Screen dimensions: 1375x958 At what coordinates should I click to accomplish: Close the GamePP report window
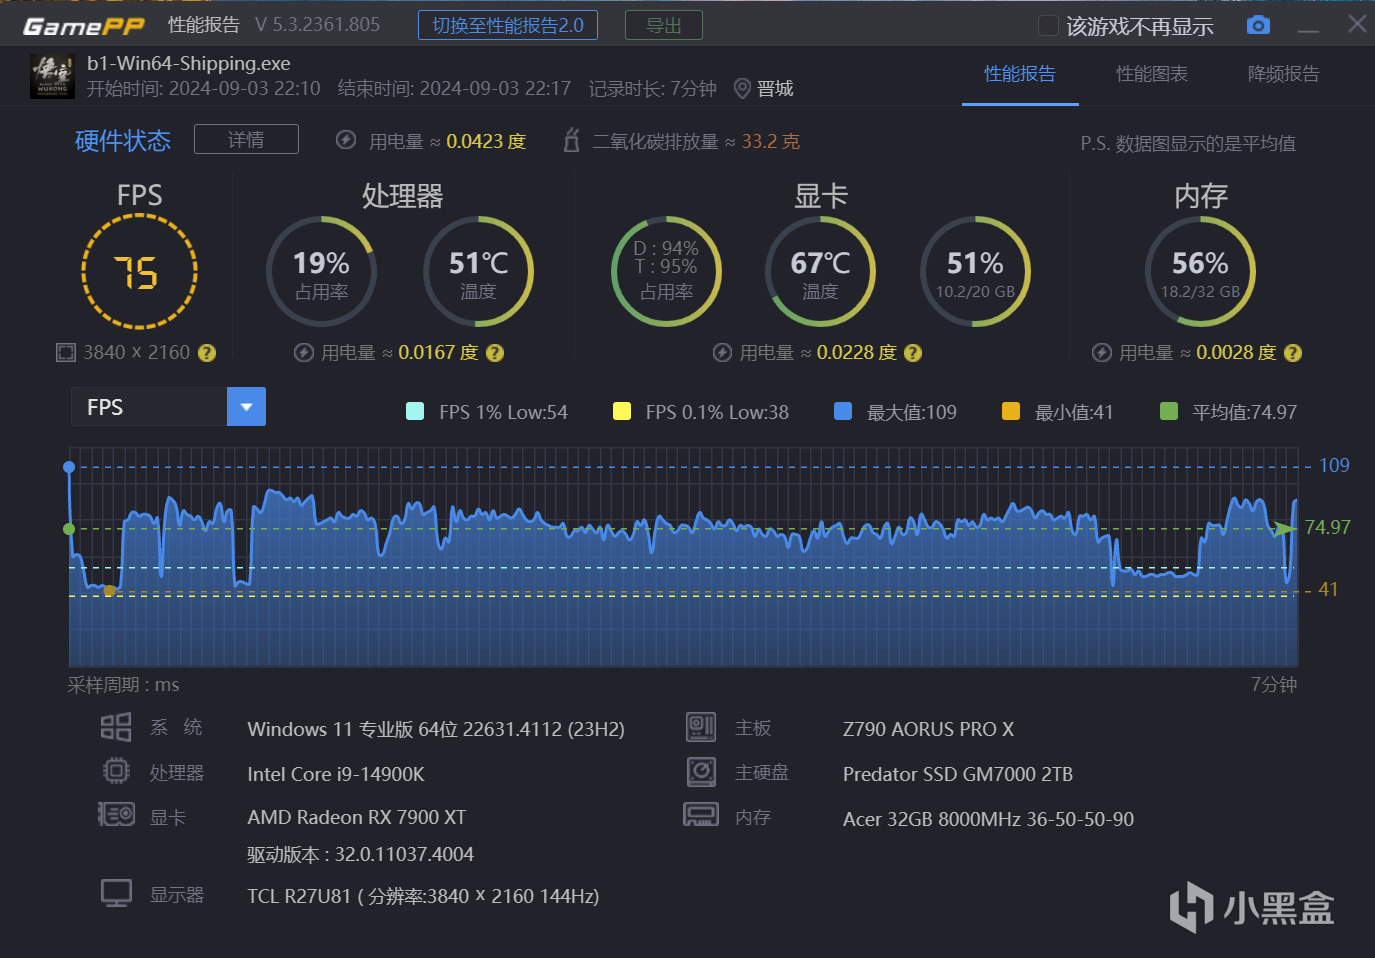(1357, 24)
